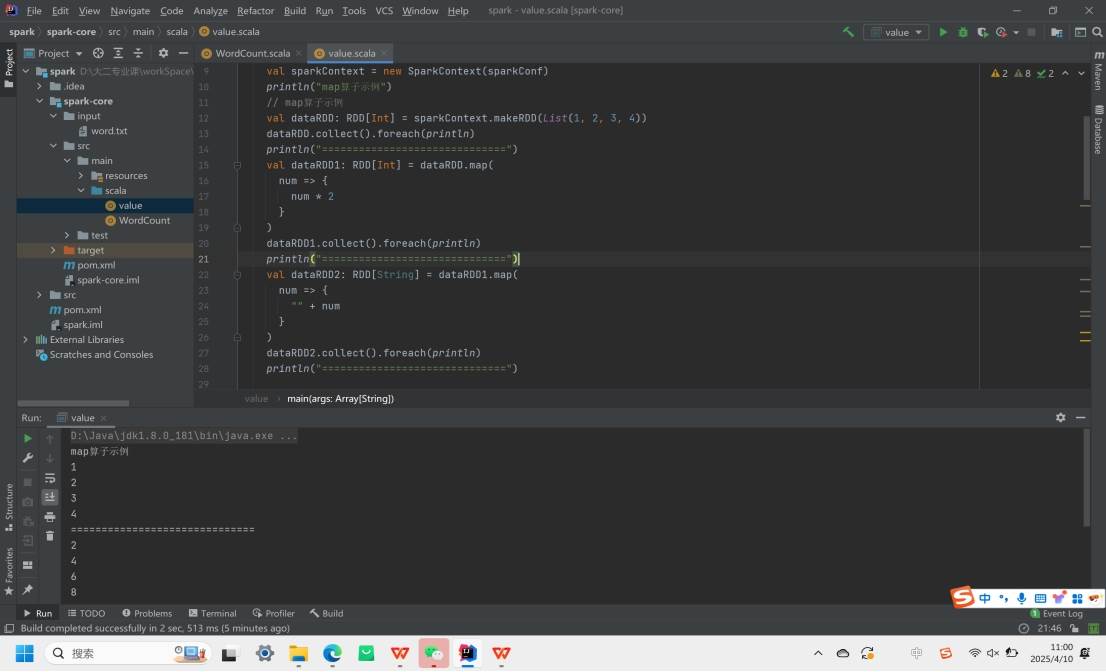The width and height of the screenshot is (1106, 672).
Task: Click the yellow warning count indicator in the editor
Action: click(999, 73)
